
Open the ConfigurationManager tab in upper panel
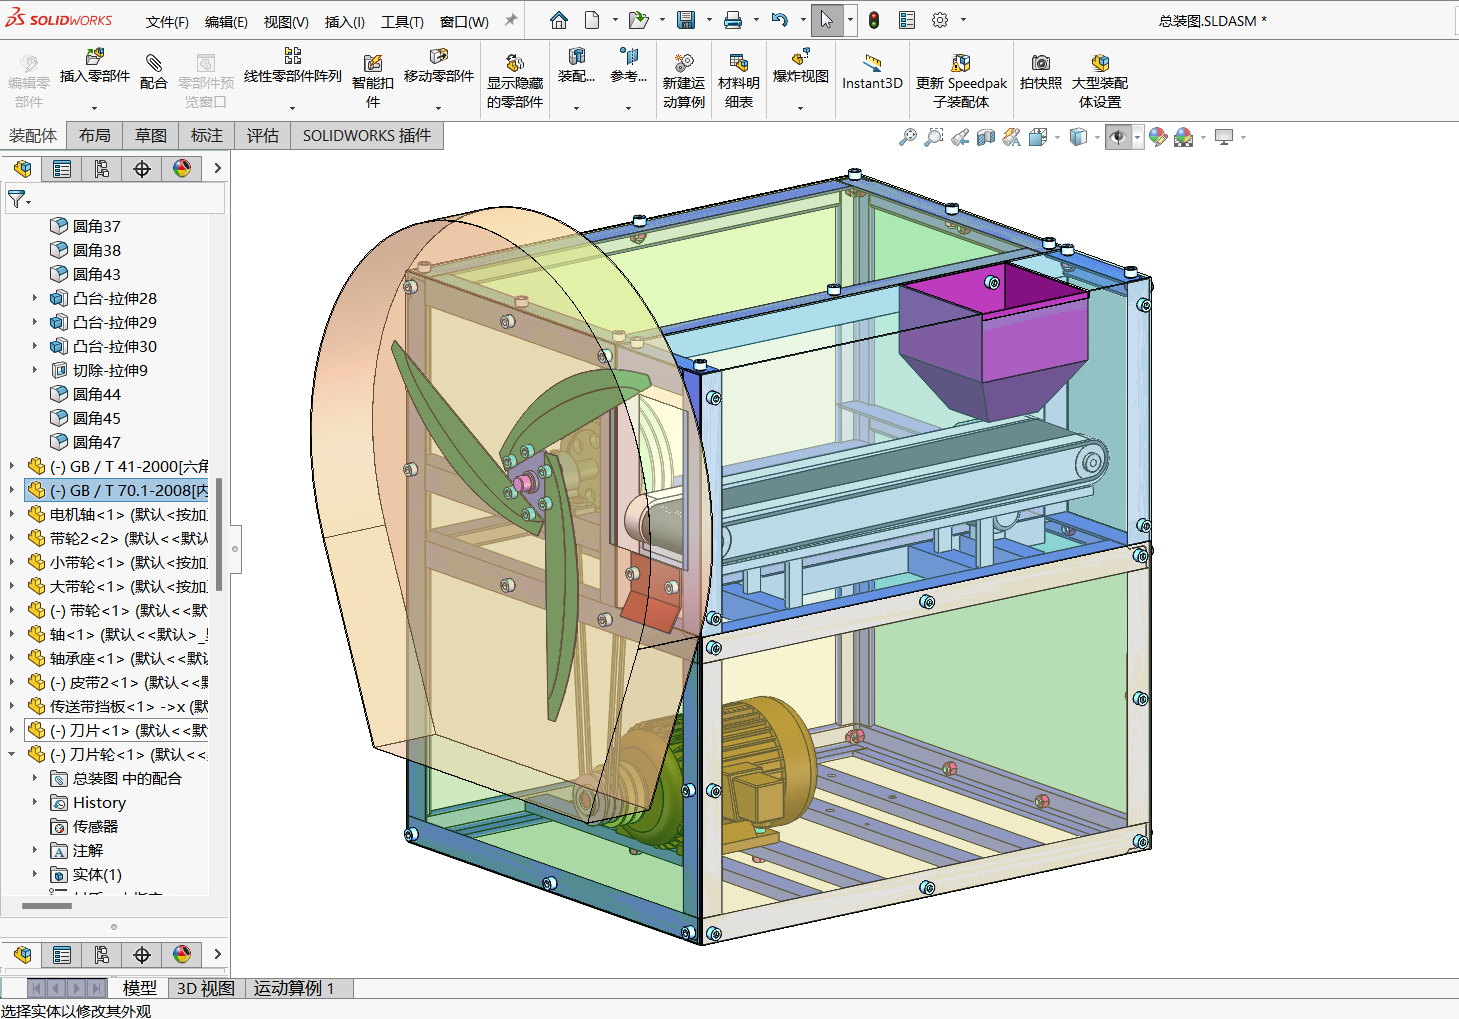(x=102, y=169)
